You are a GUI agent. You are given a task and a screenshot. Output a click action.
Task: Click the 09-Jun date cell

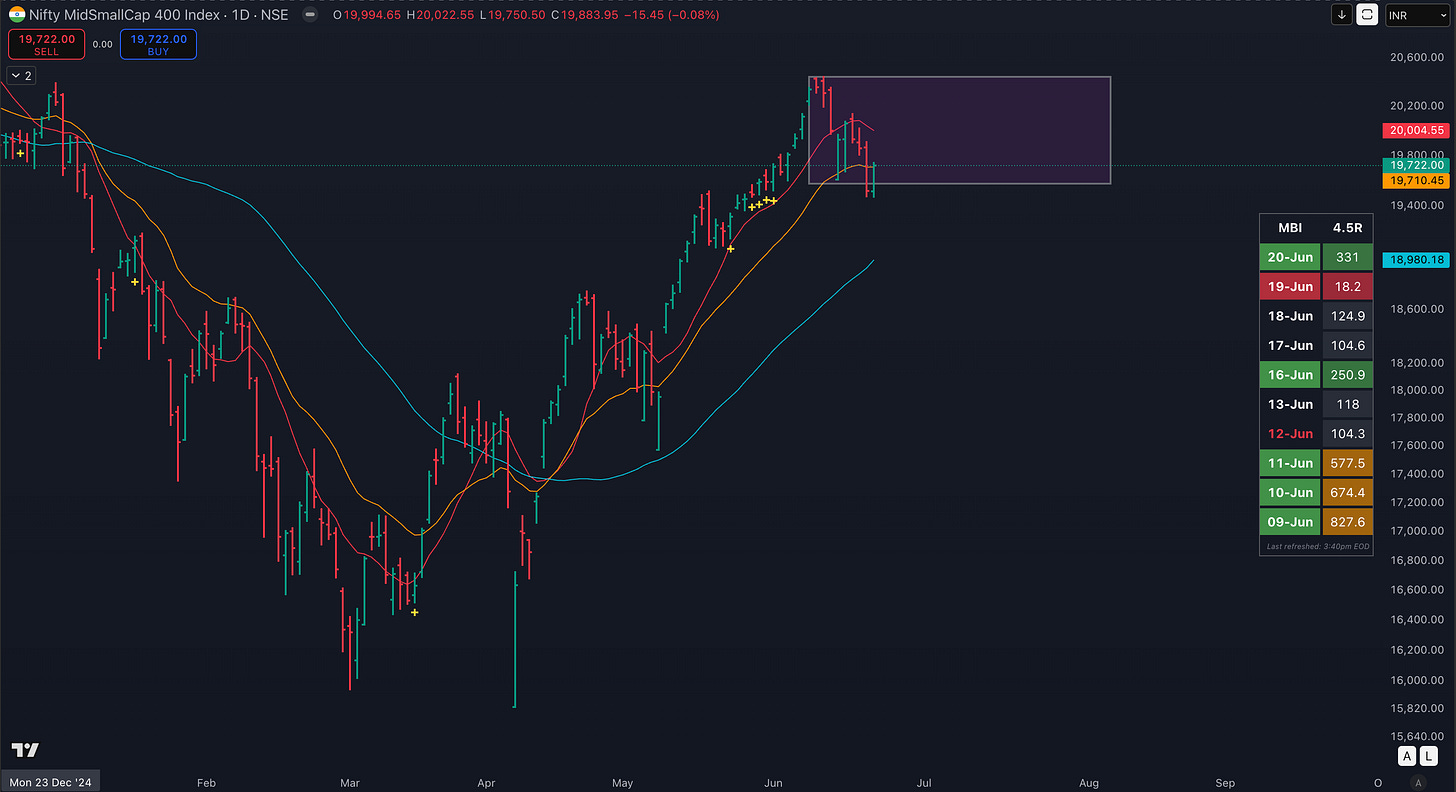(1290, 522)
